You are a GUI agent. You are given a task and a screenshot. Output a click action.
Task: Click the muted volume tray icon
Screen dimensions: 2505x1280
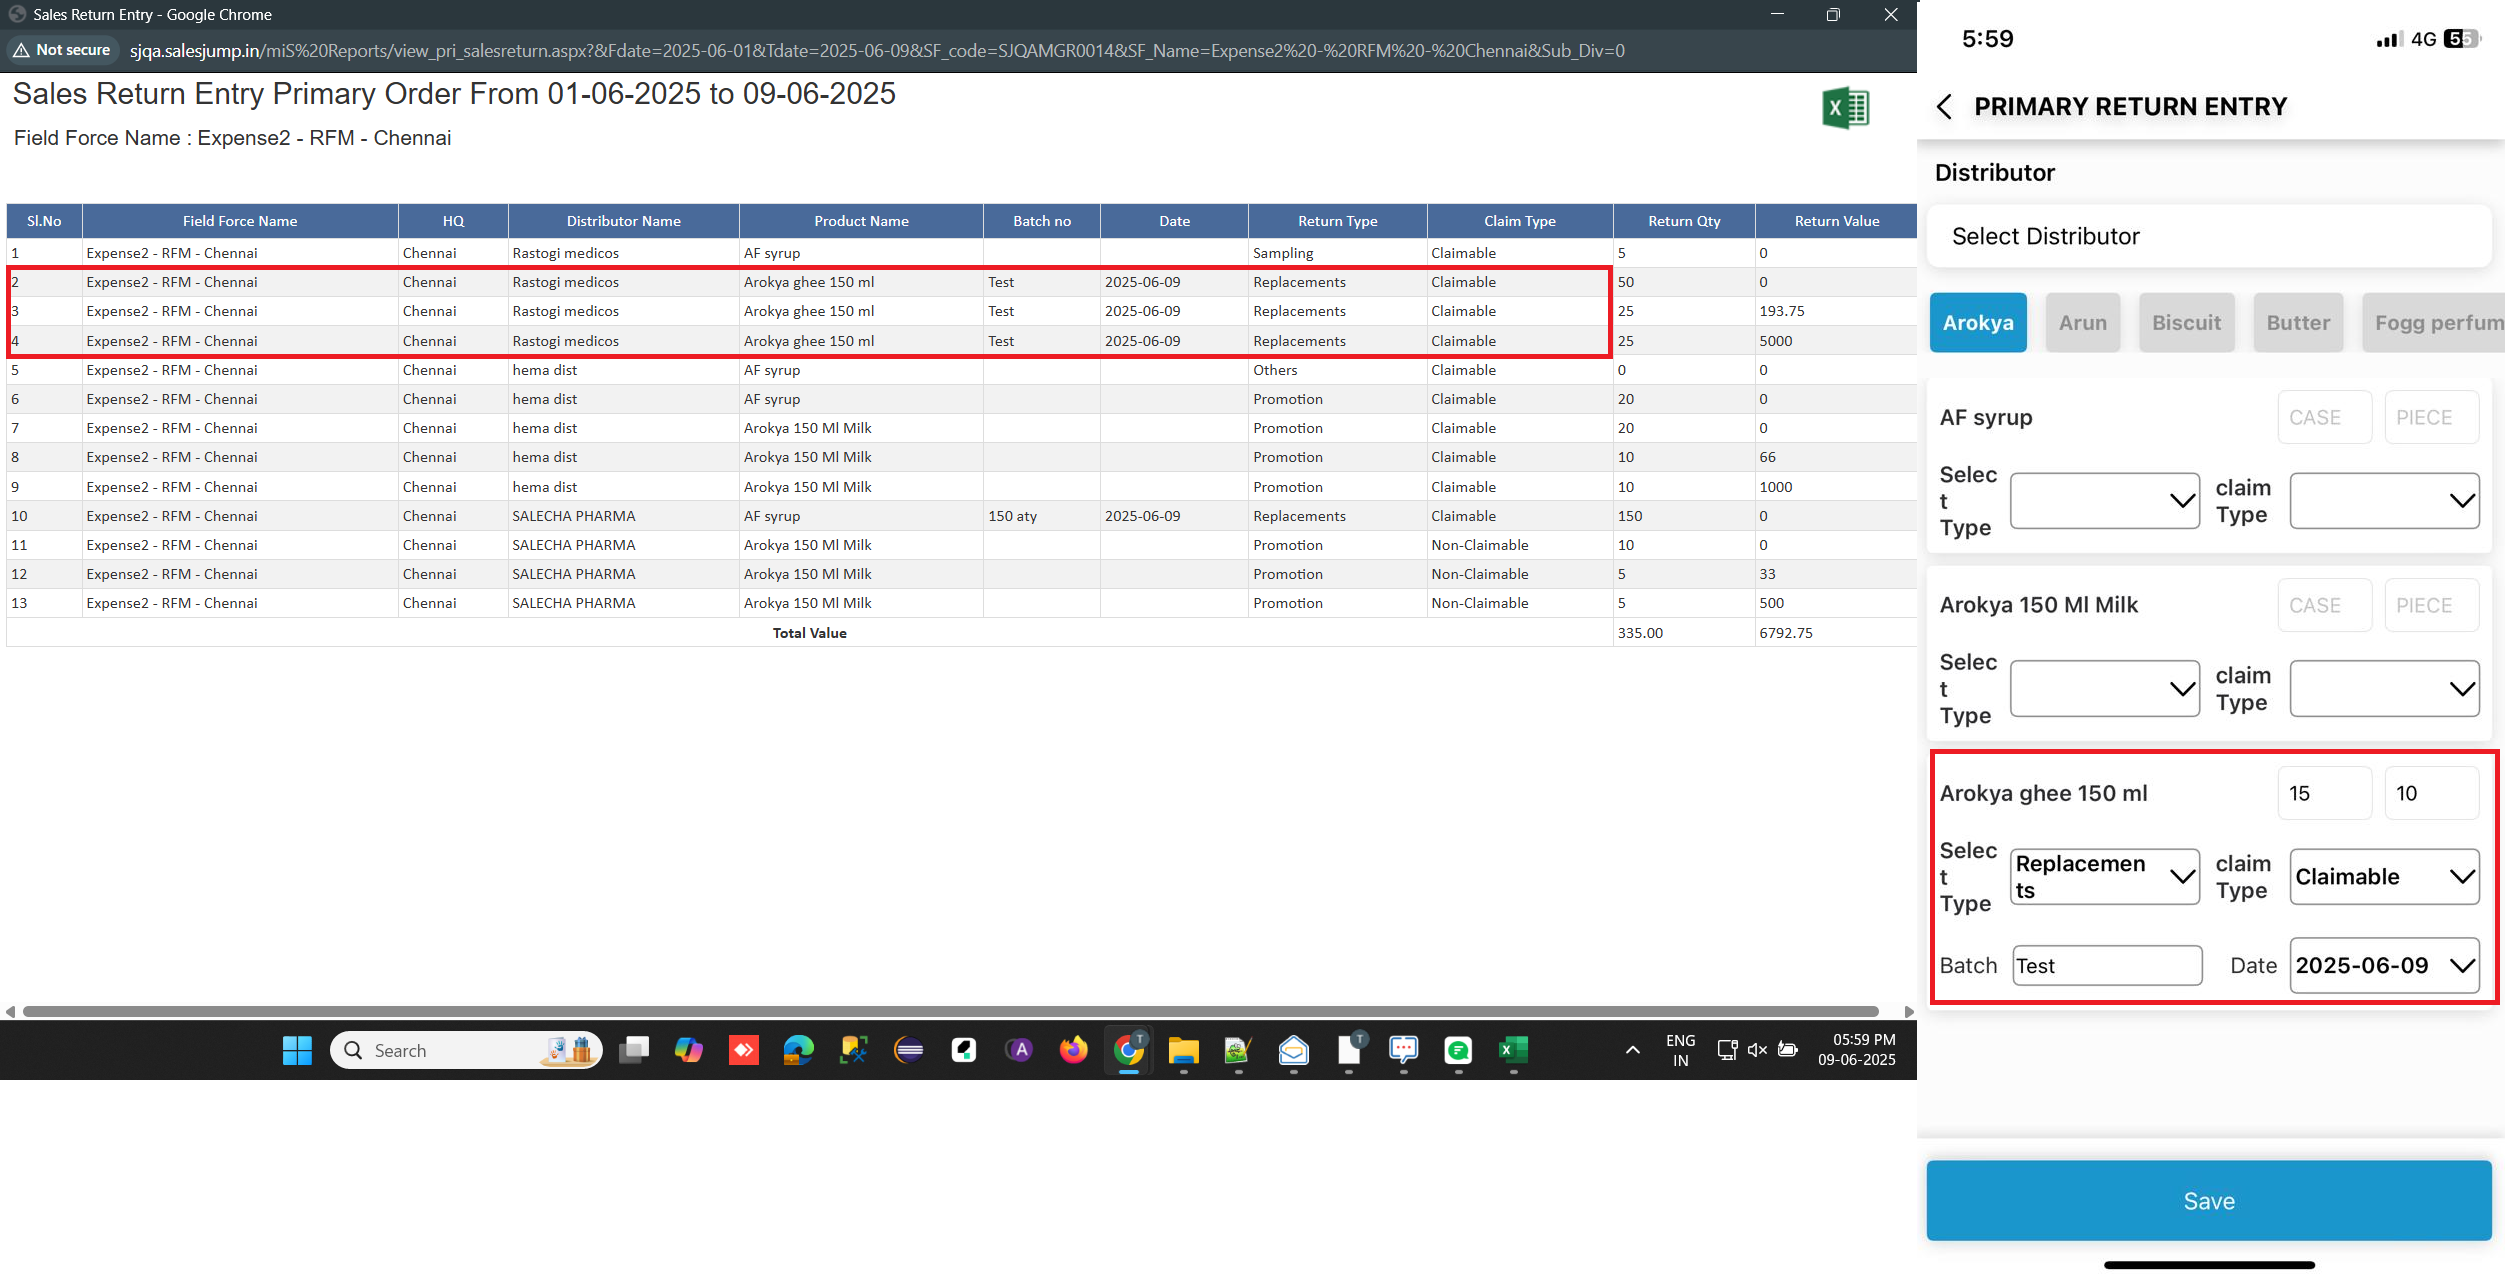1757,1050
